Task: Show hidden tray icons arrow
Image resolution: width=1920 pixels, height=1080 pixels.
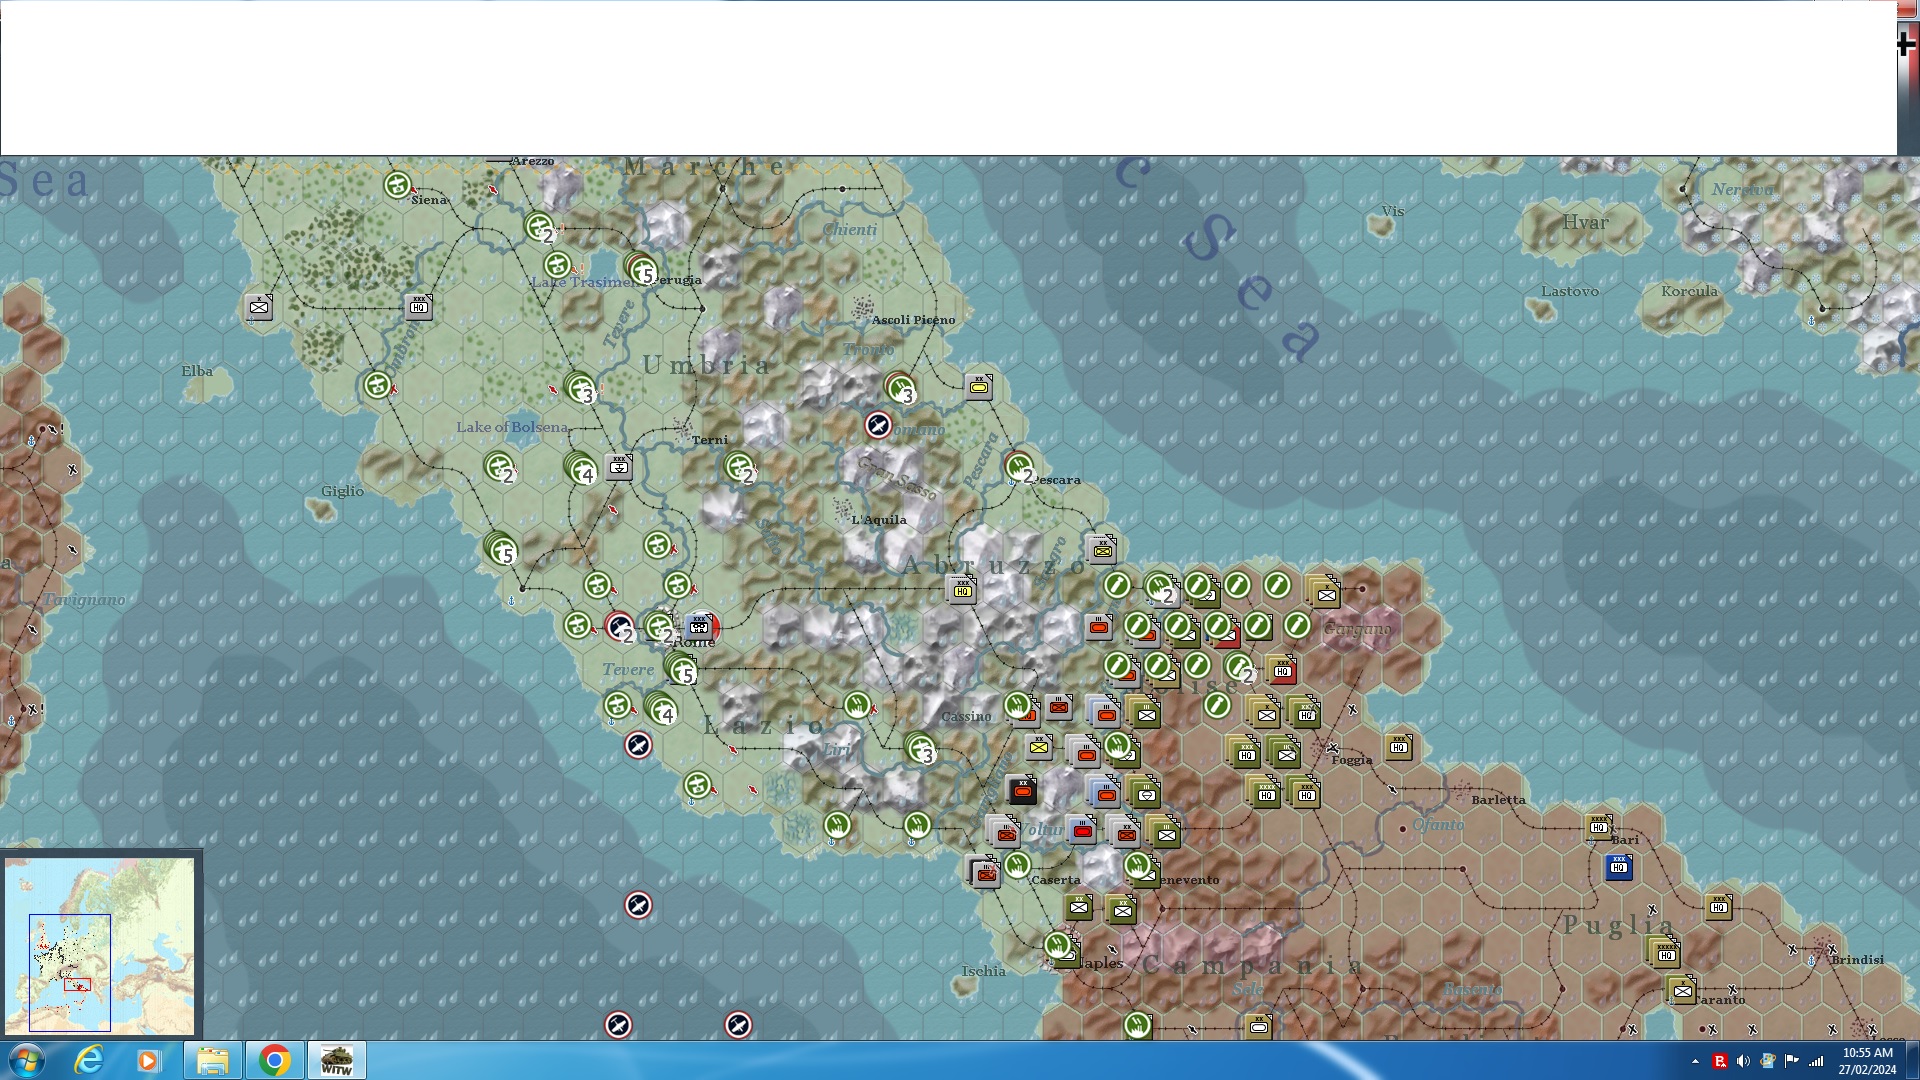Action: [1695, 1061]
